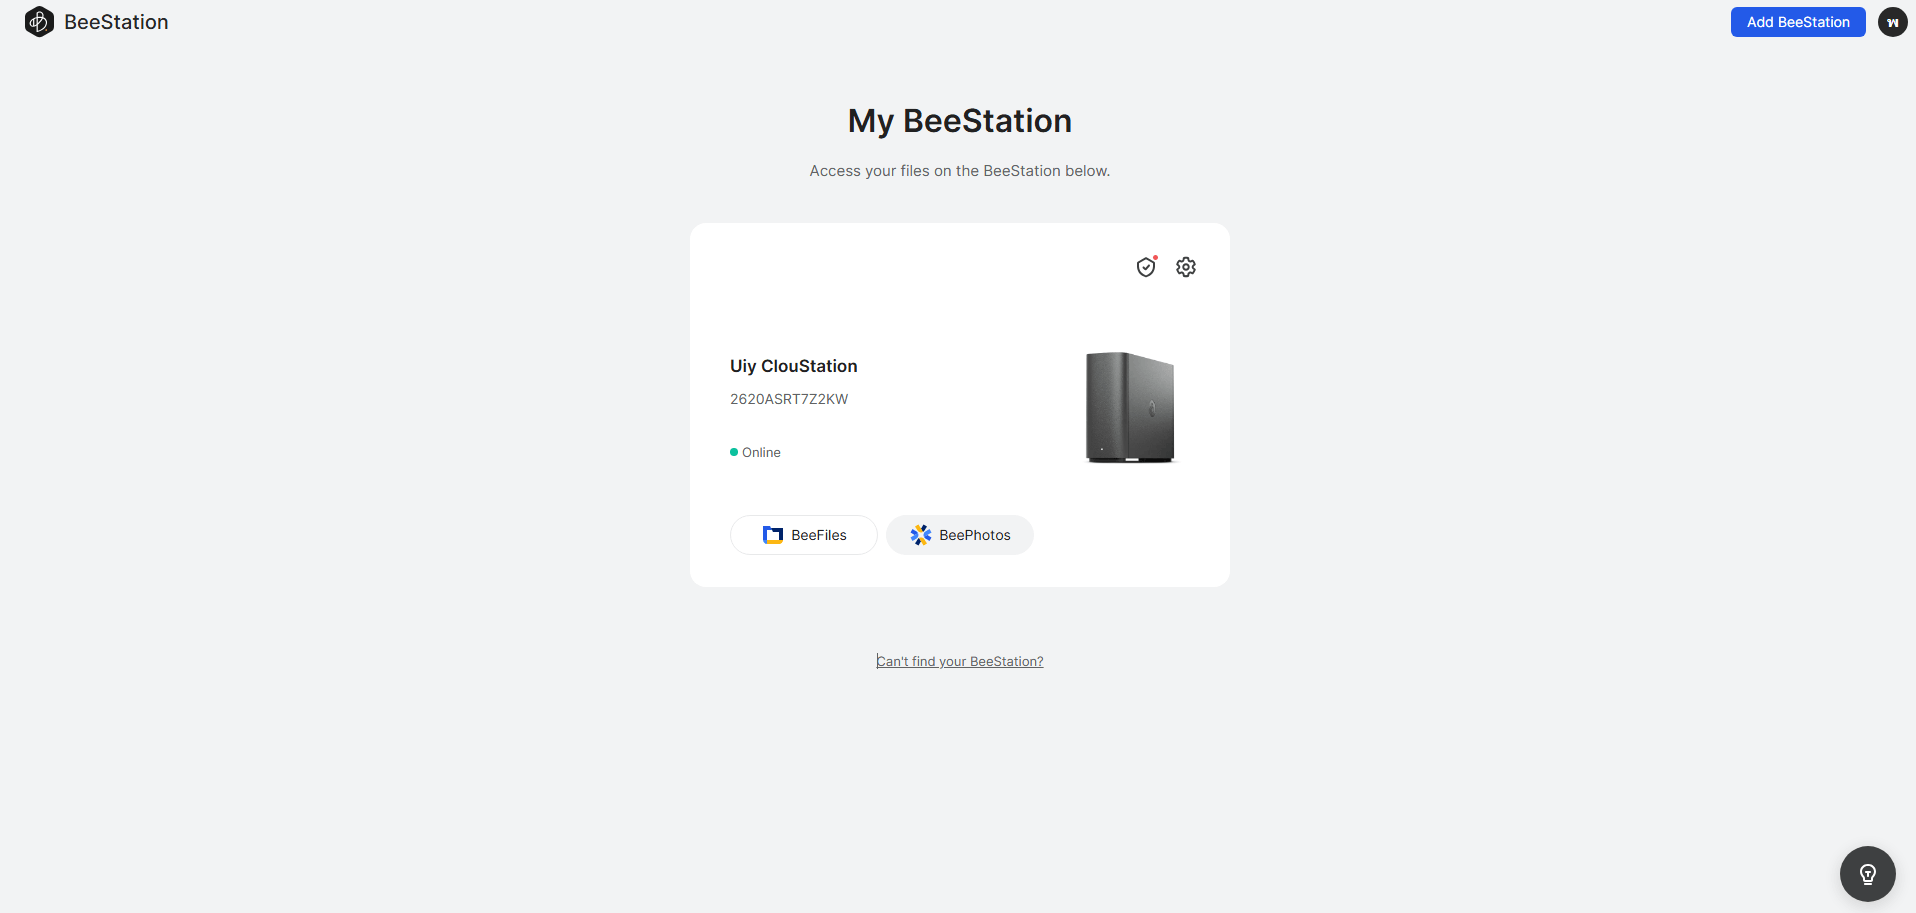Click the red notification dot on shield

click(x=1155, y=258)
